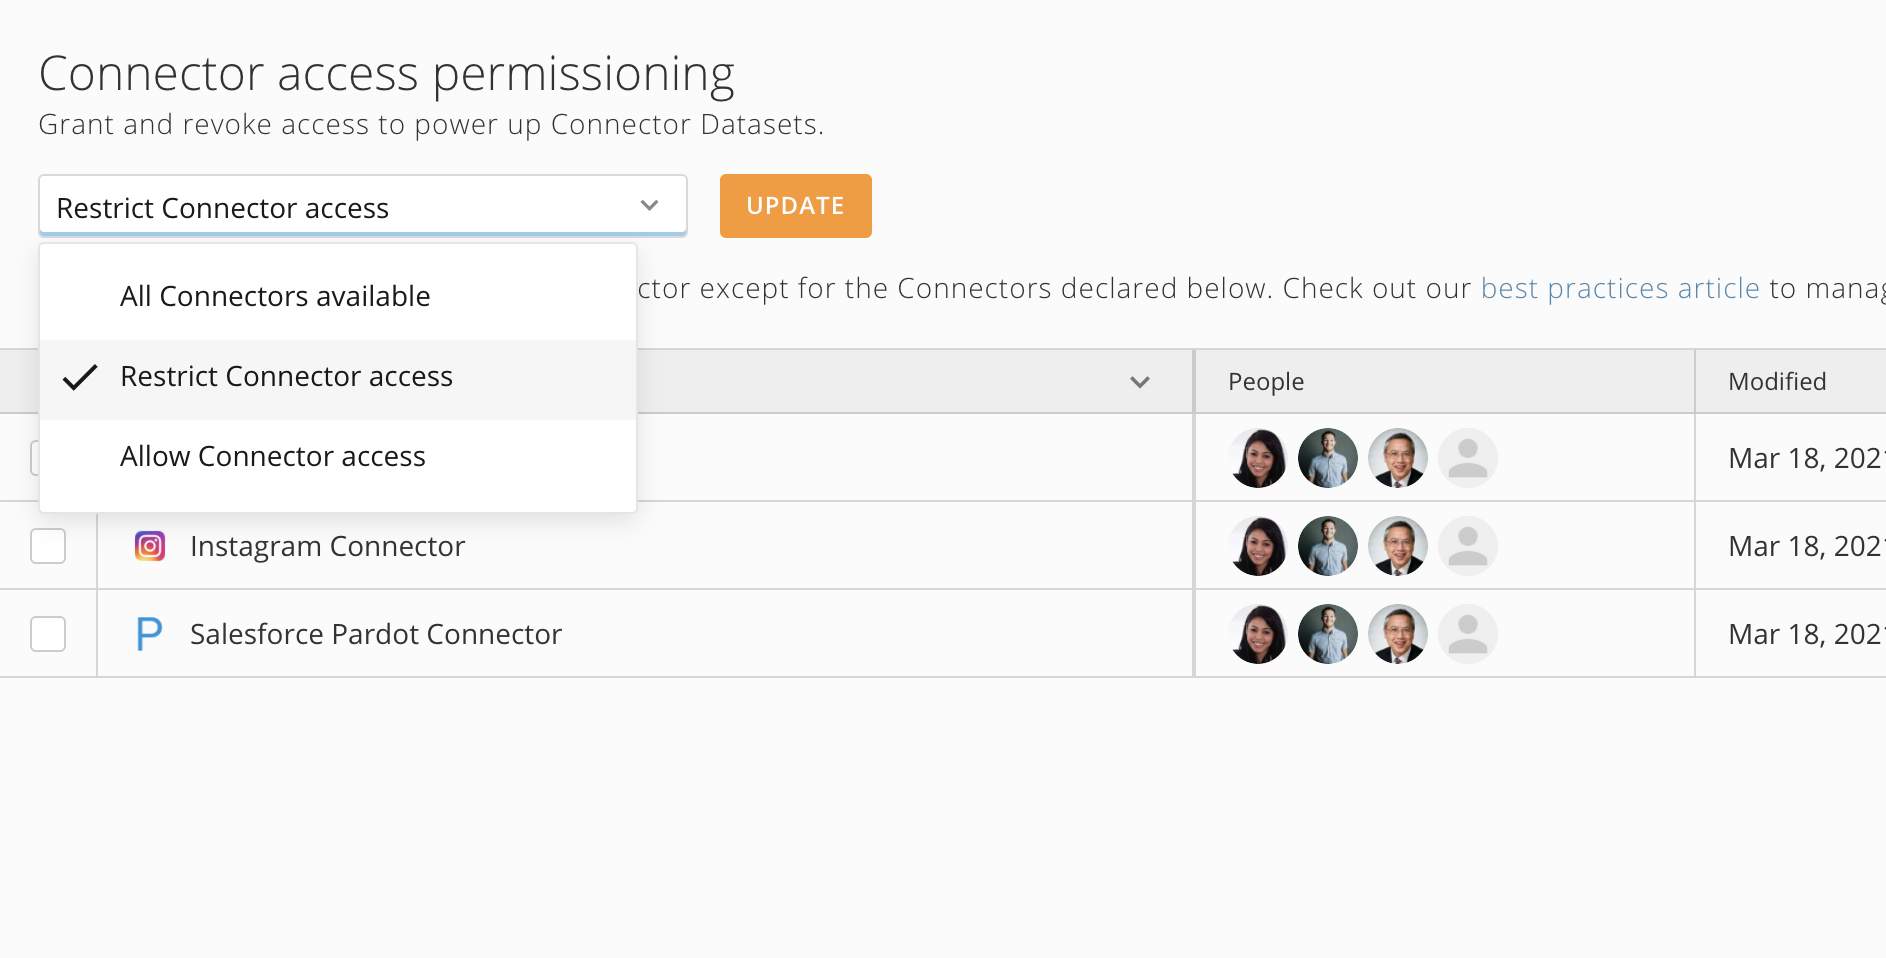Select the Salesforce Pardot Connector checkbox

point(48,633)
